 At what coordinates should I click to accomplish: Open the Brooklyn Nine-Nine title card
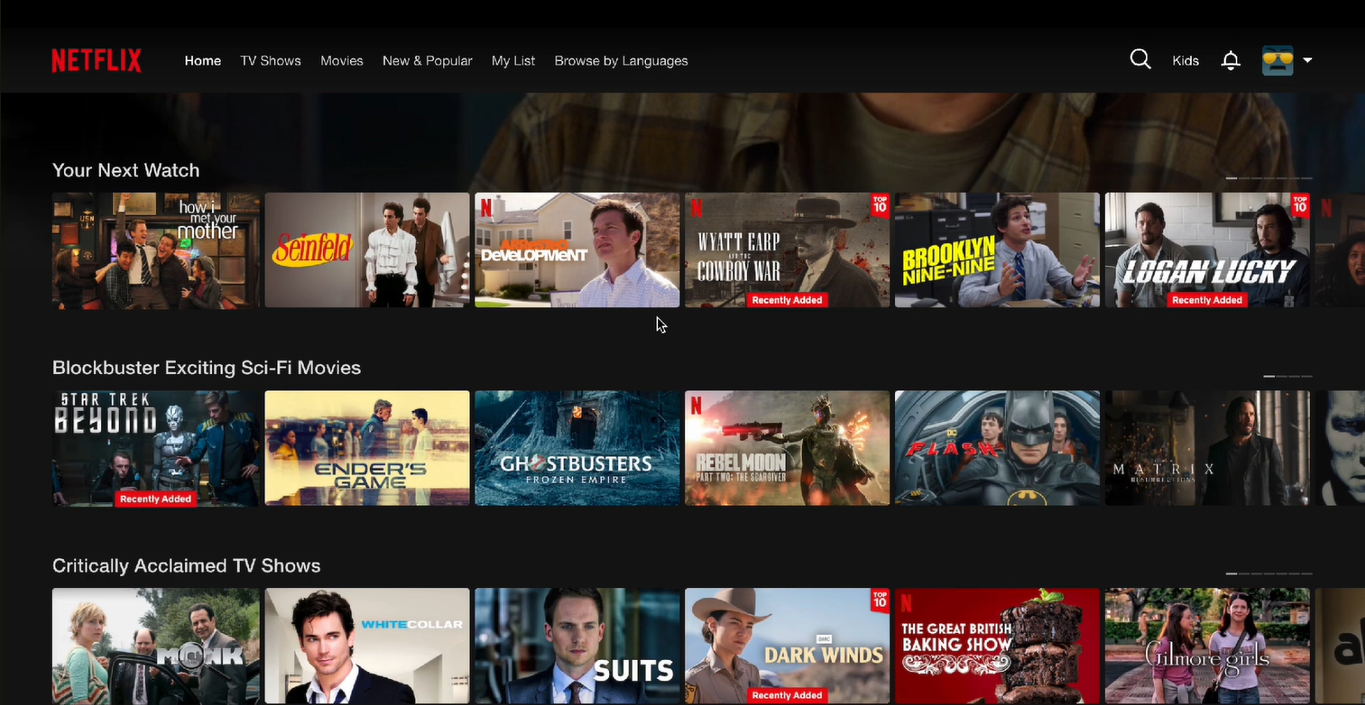point(996,249)
